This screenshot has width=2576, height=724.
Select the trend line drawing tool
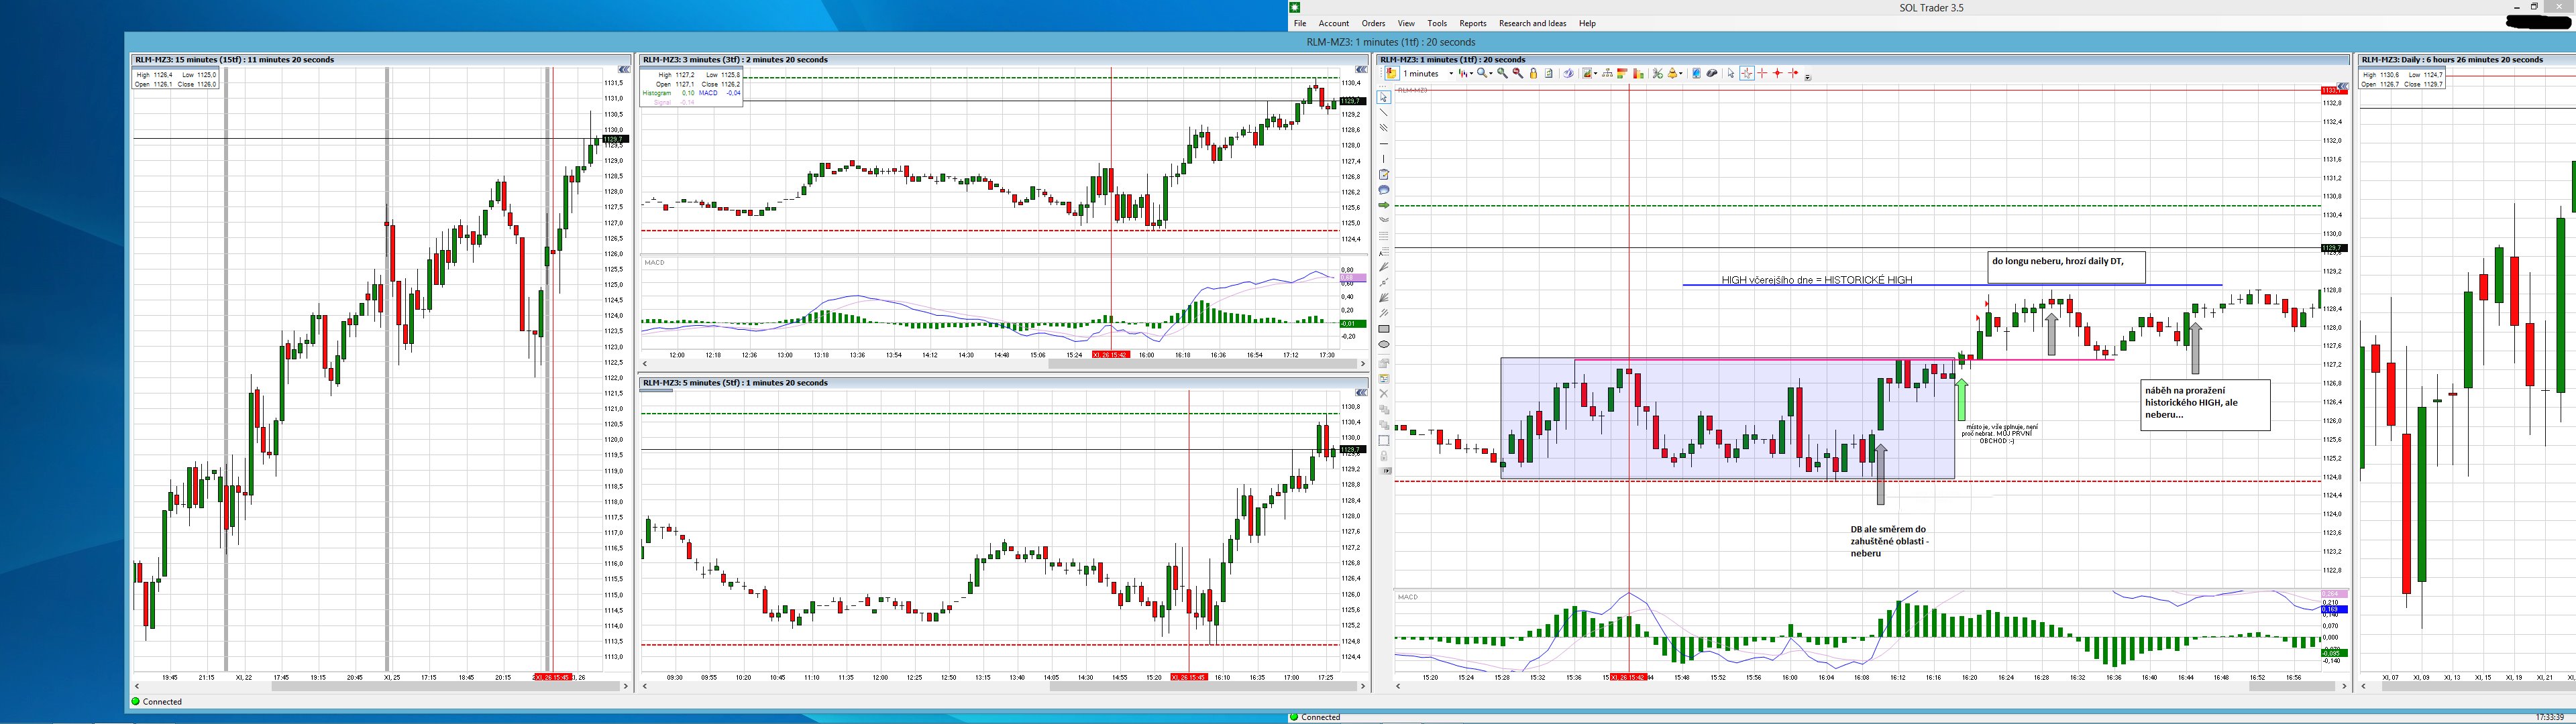click(x=1384, y=113)
